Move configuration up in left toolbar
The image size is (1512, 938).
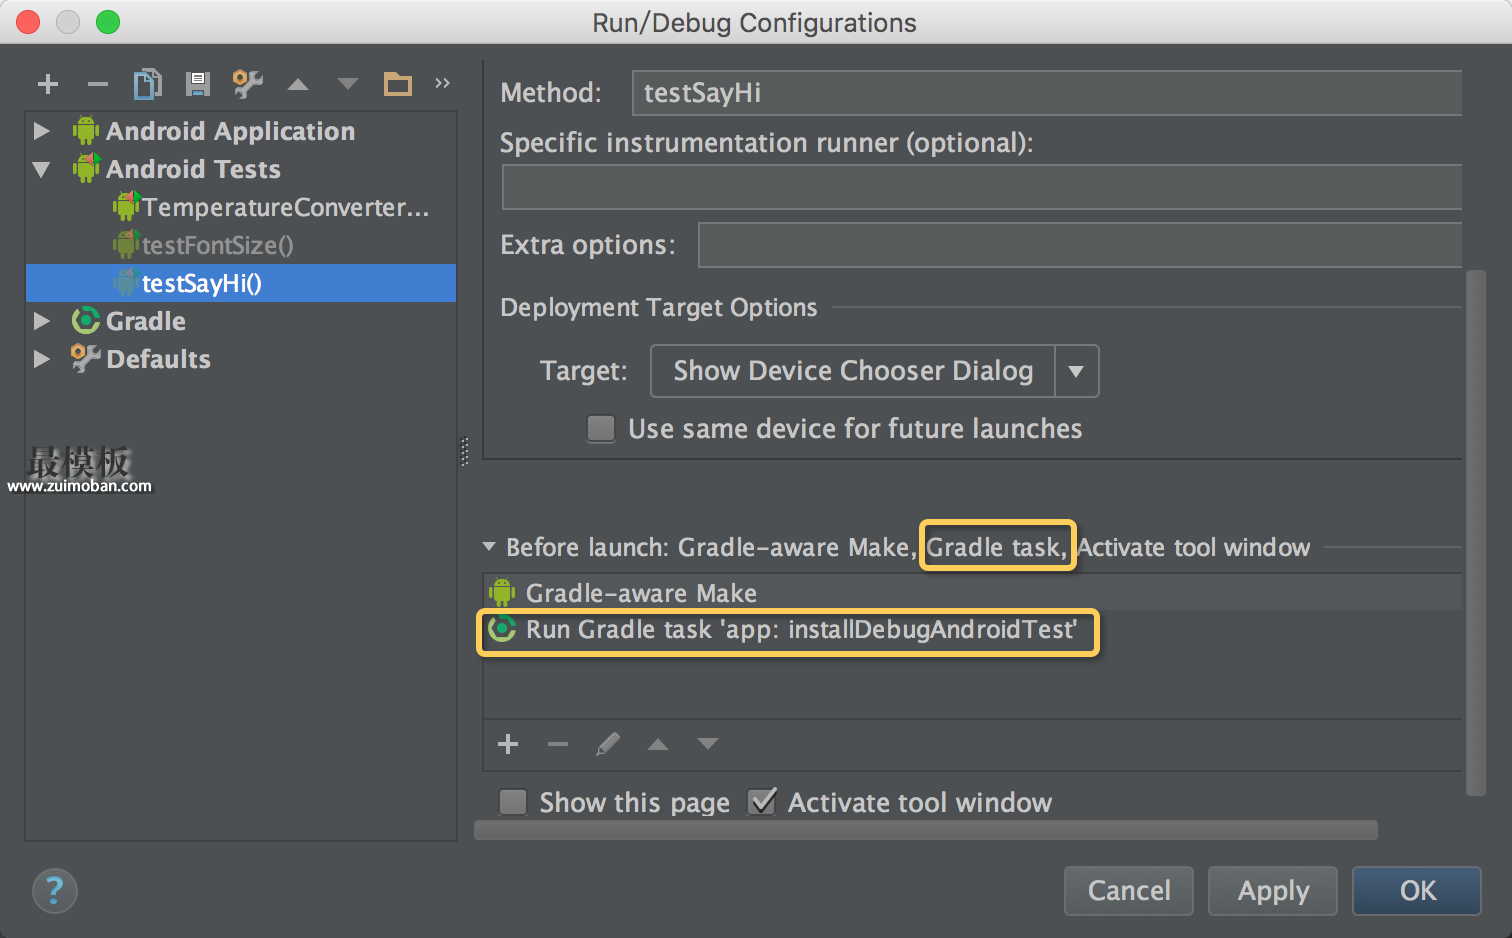(x=298, y=84)
